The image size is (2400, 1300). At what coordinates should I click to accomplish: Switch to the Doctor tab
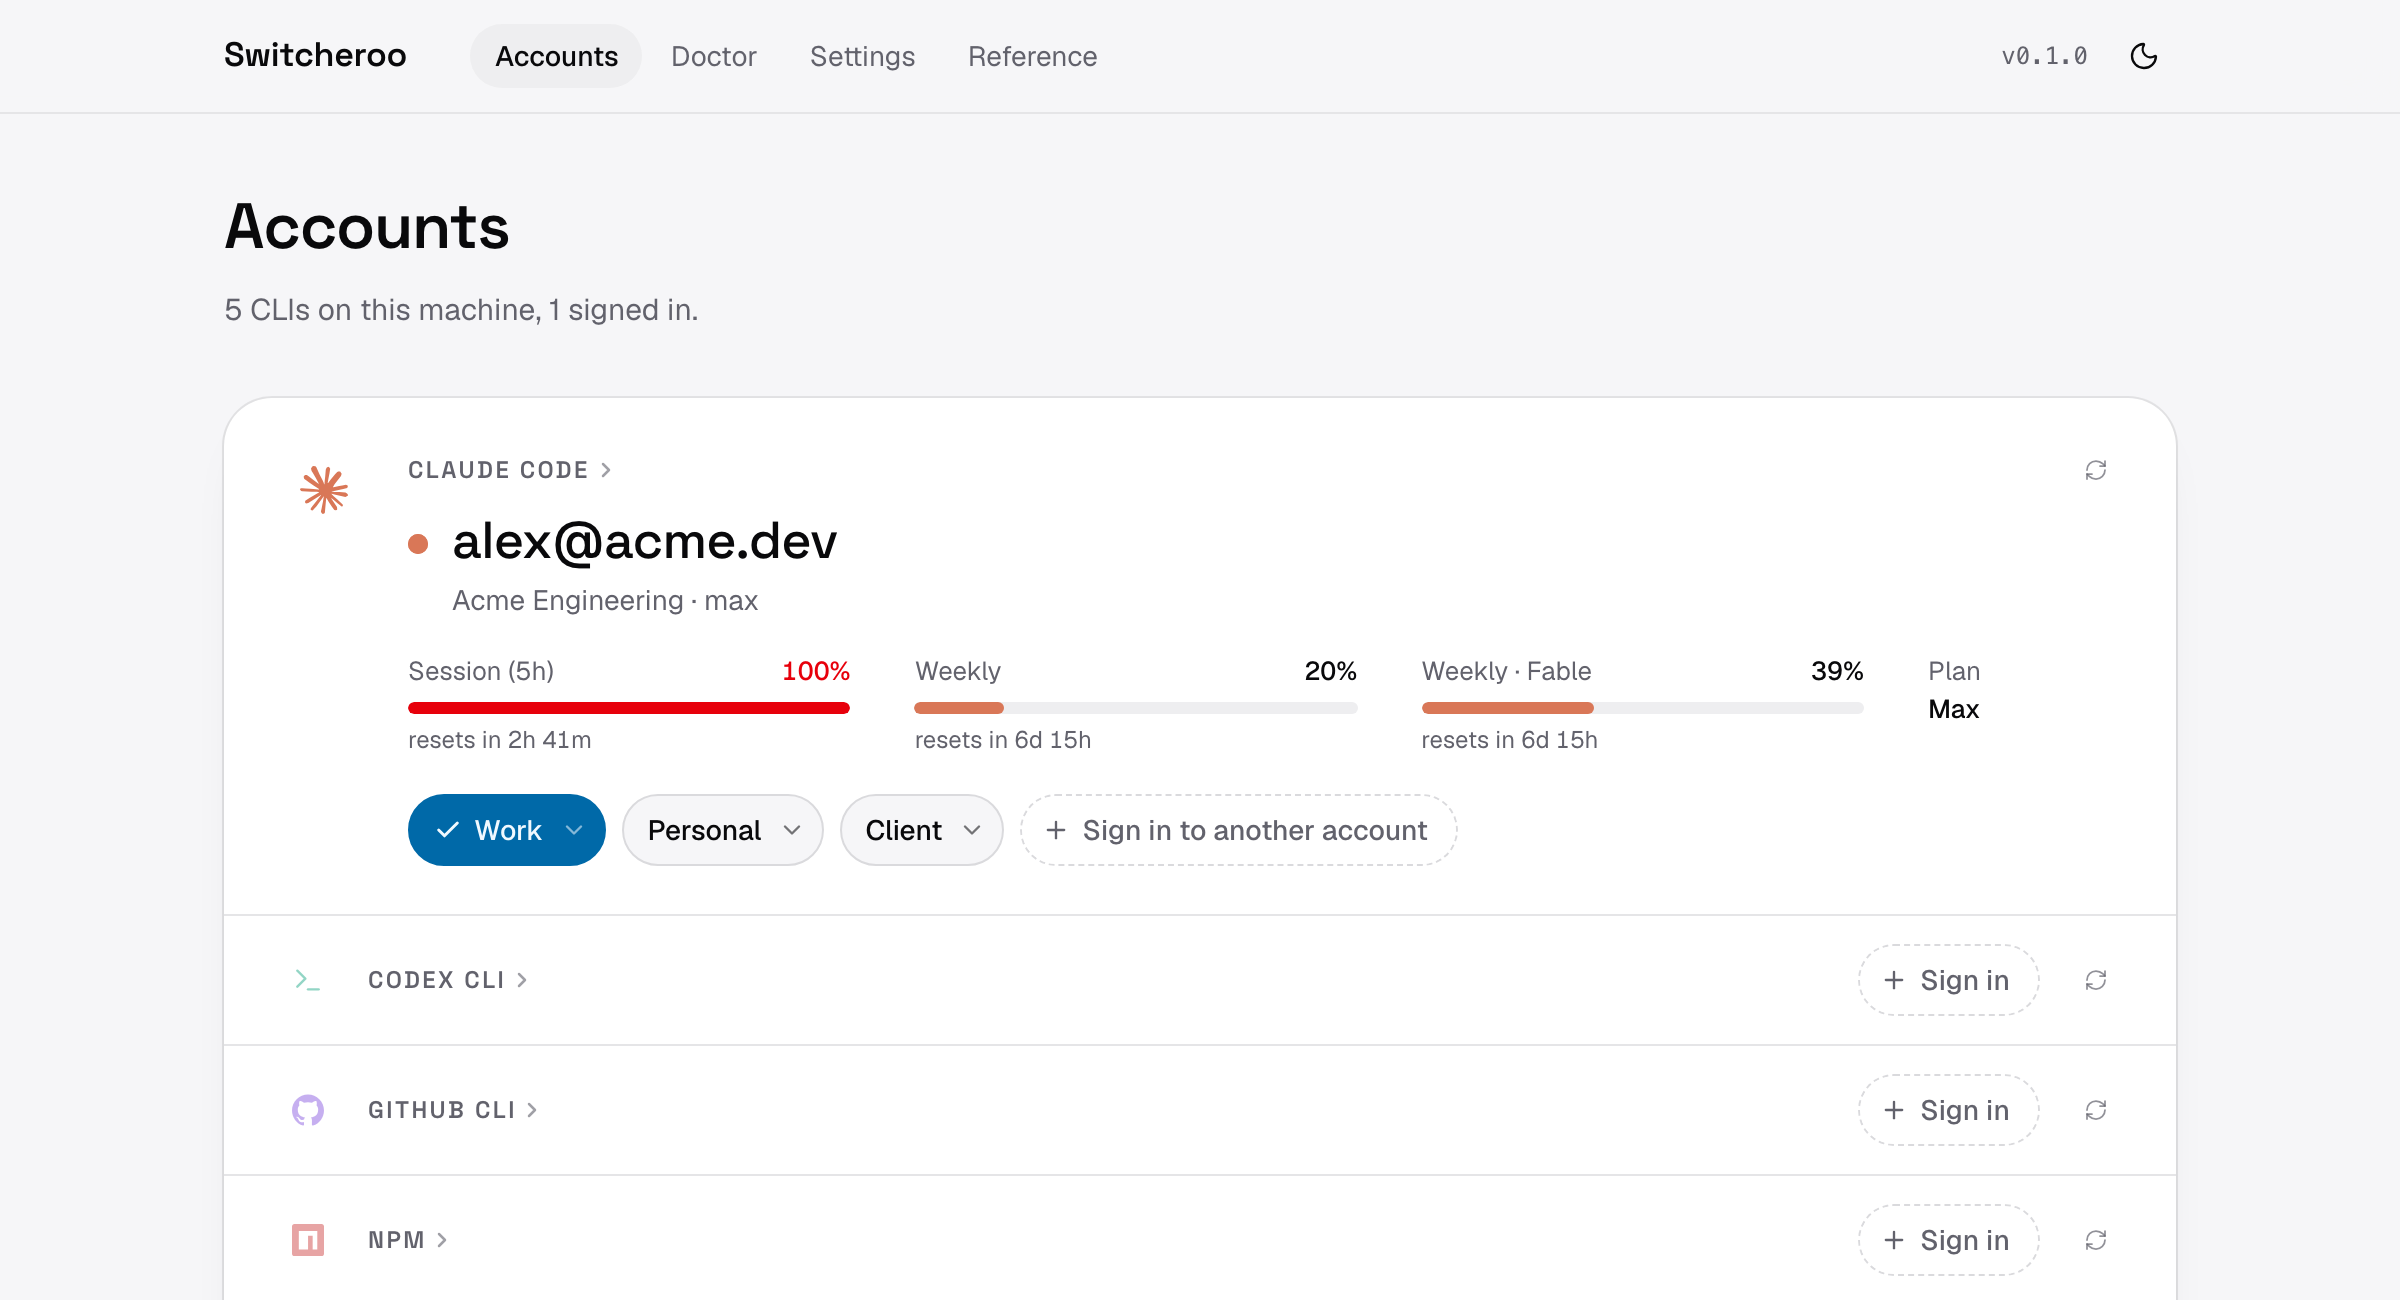click(713, 56)
